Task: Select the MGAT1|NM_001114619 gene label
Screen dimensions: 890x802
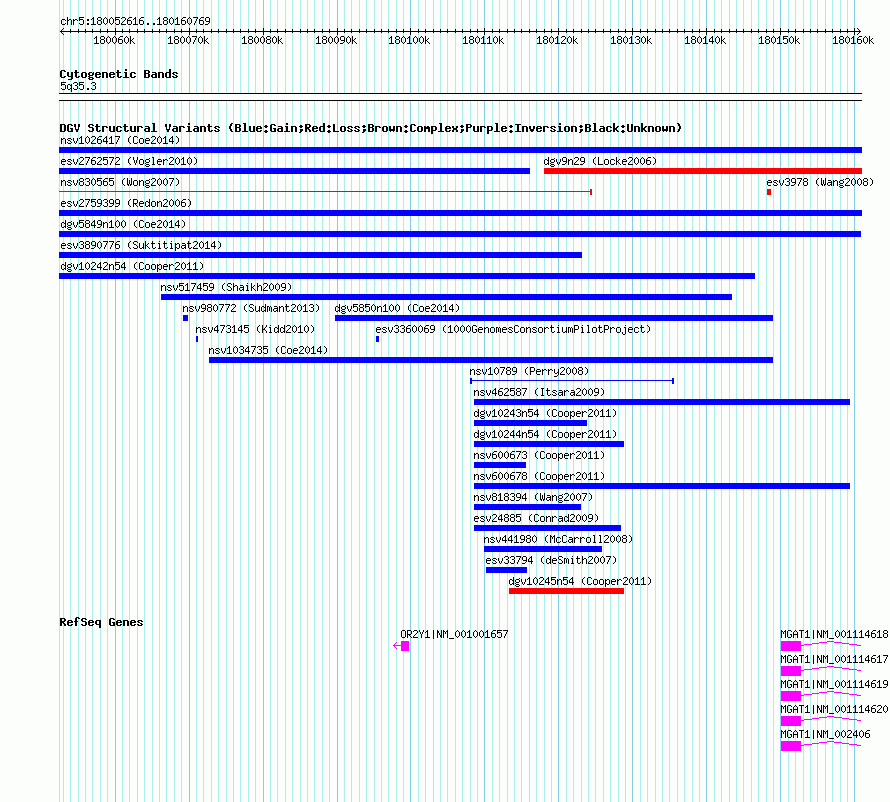Action: point(834,684)
